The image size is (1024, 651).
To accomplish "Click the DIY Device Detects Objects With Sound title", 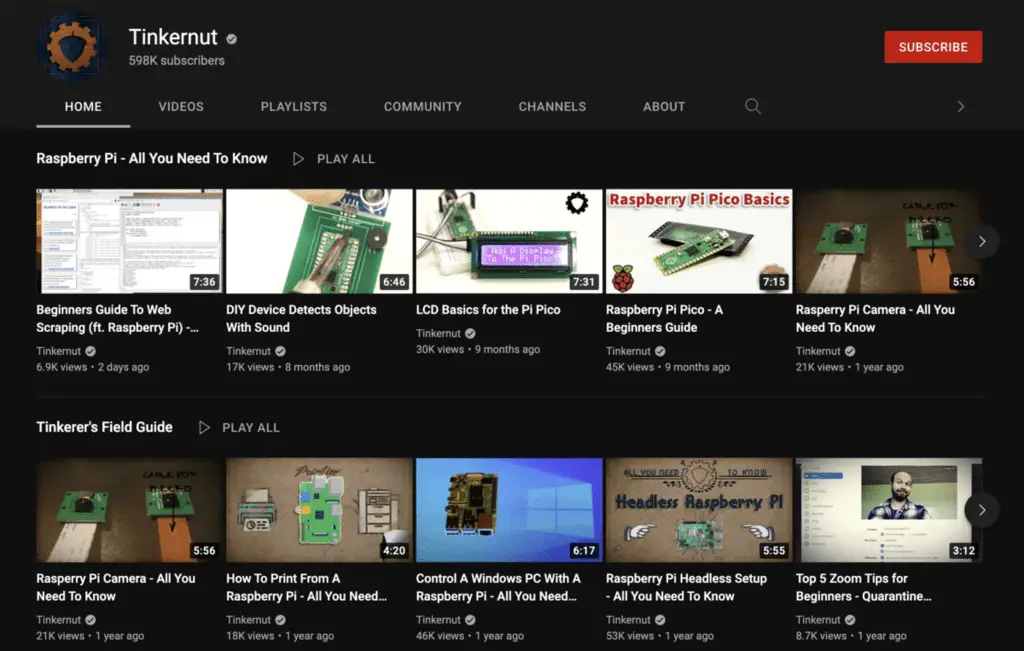I will click(301, 319).
